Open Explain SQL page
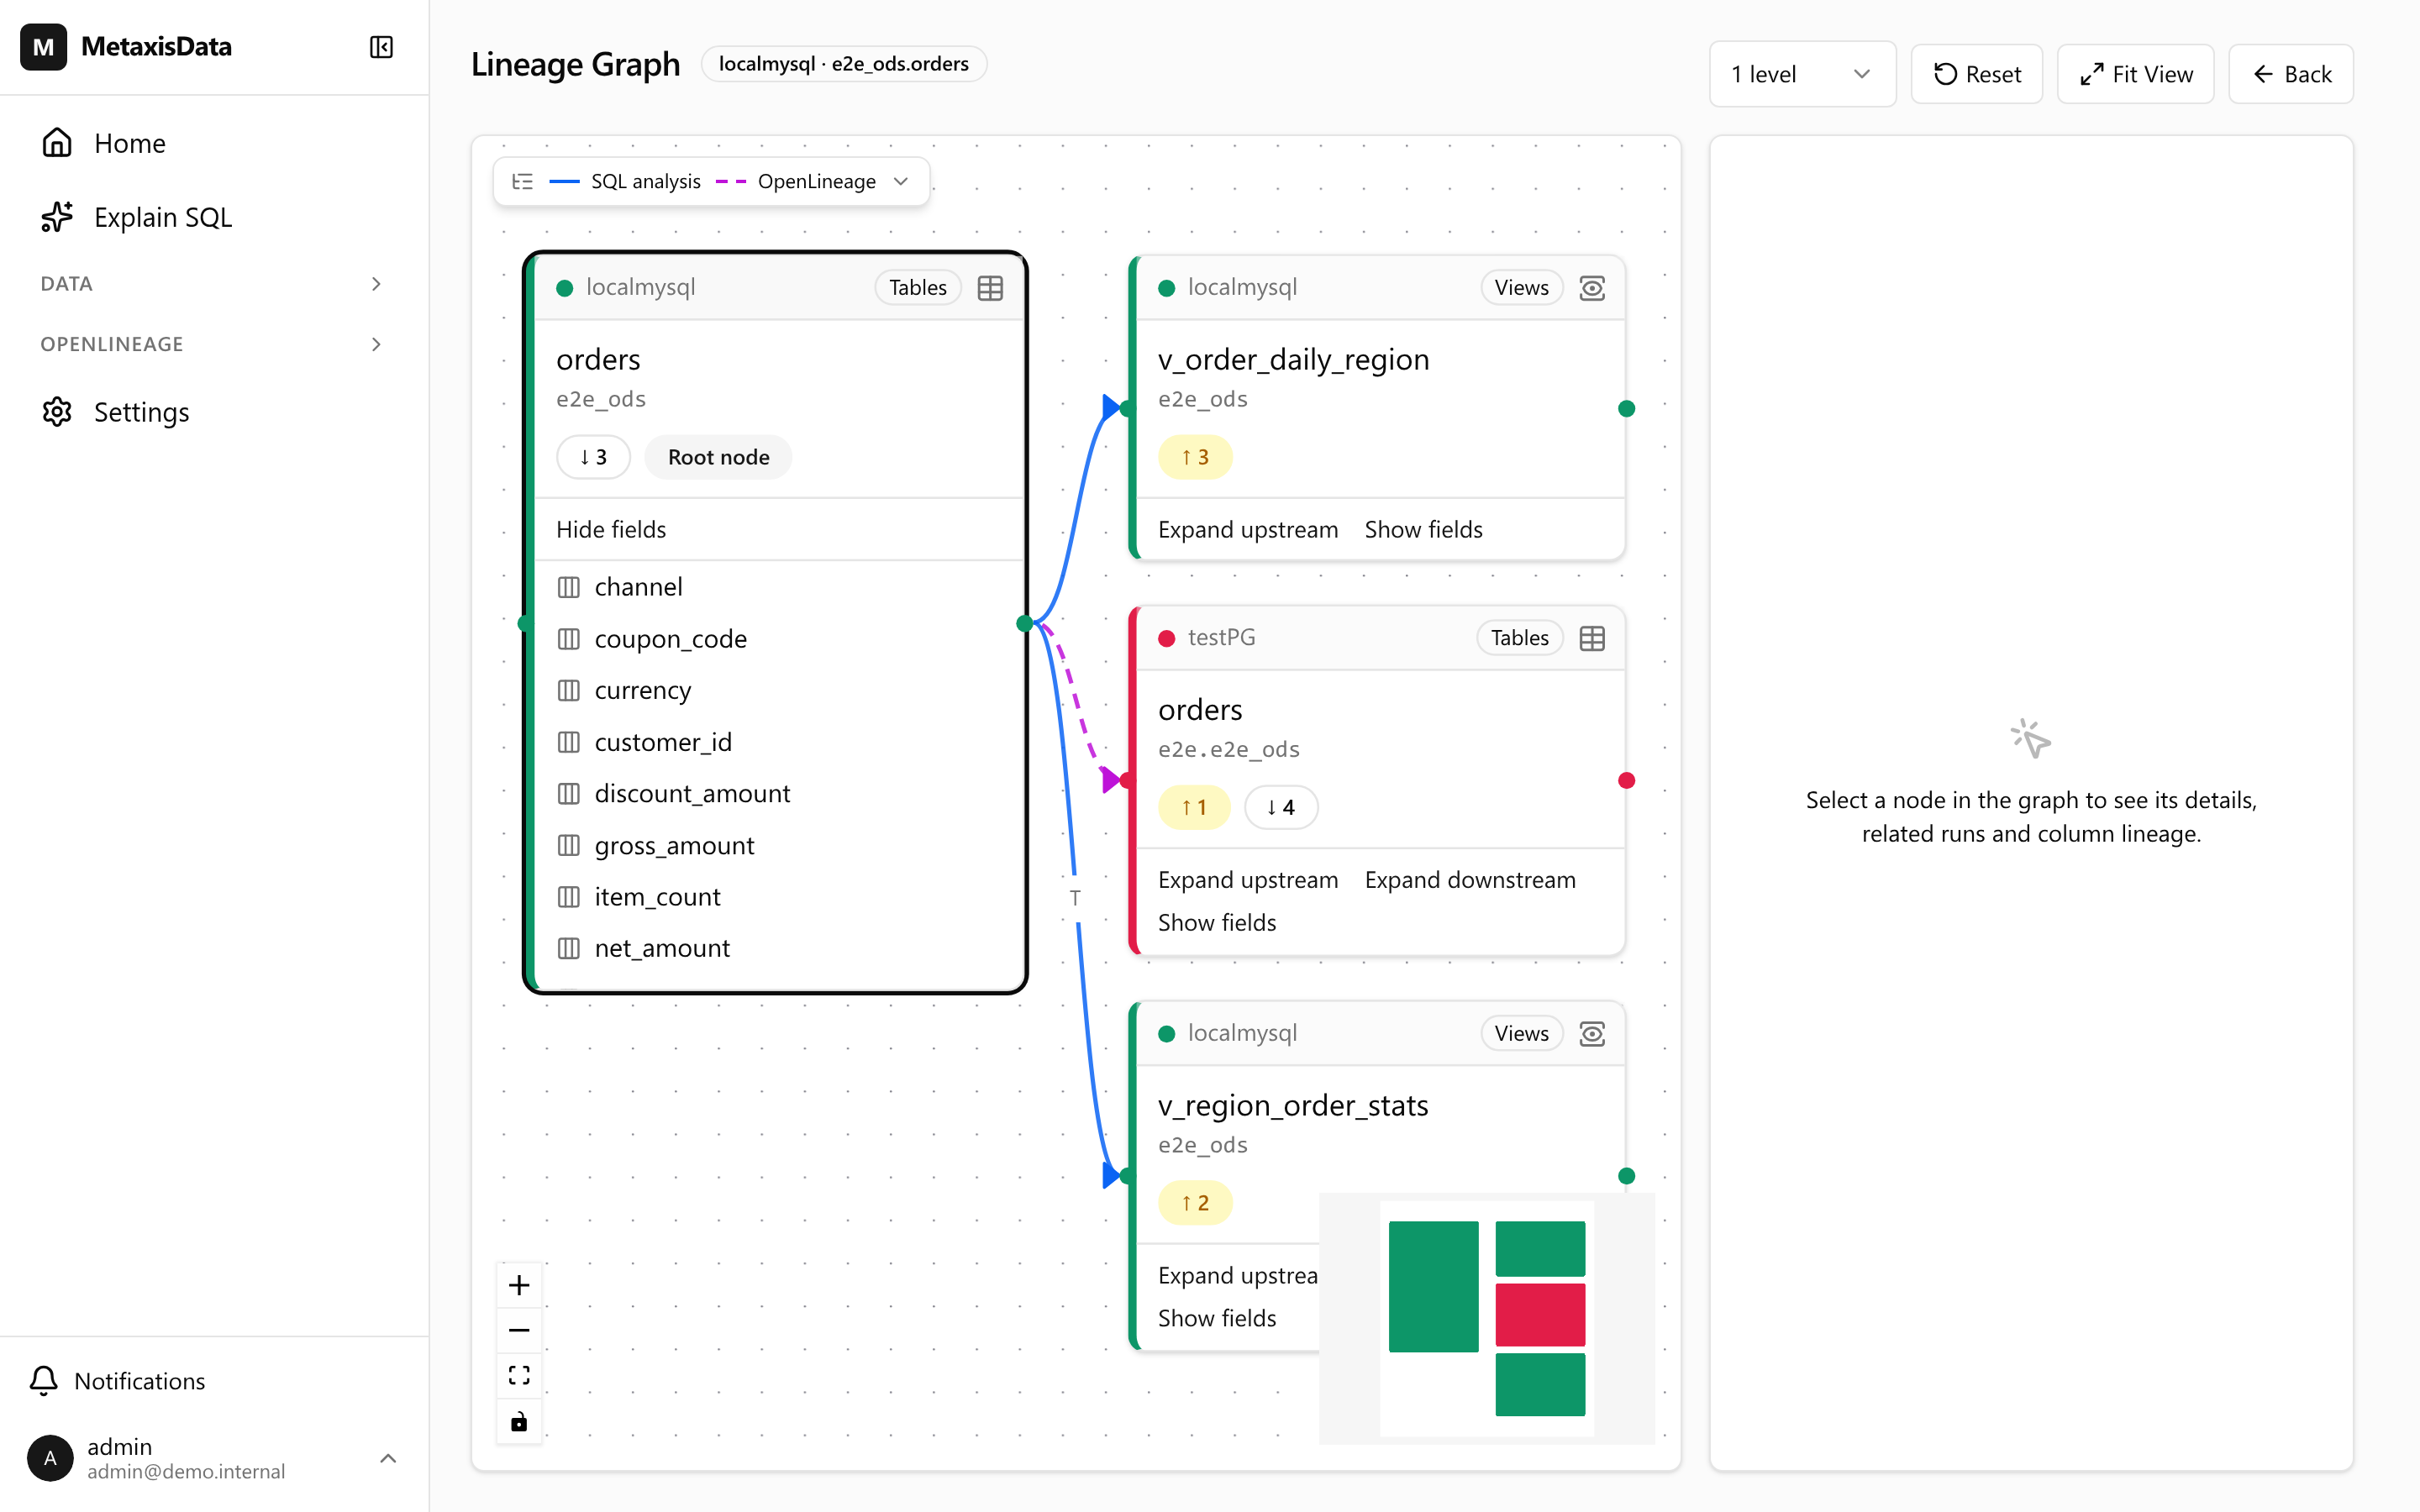 pyautogui.click(x=214, y=217)
